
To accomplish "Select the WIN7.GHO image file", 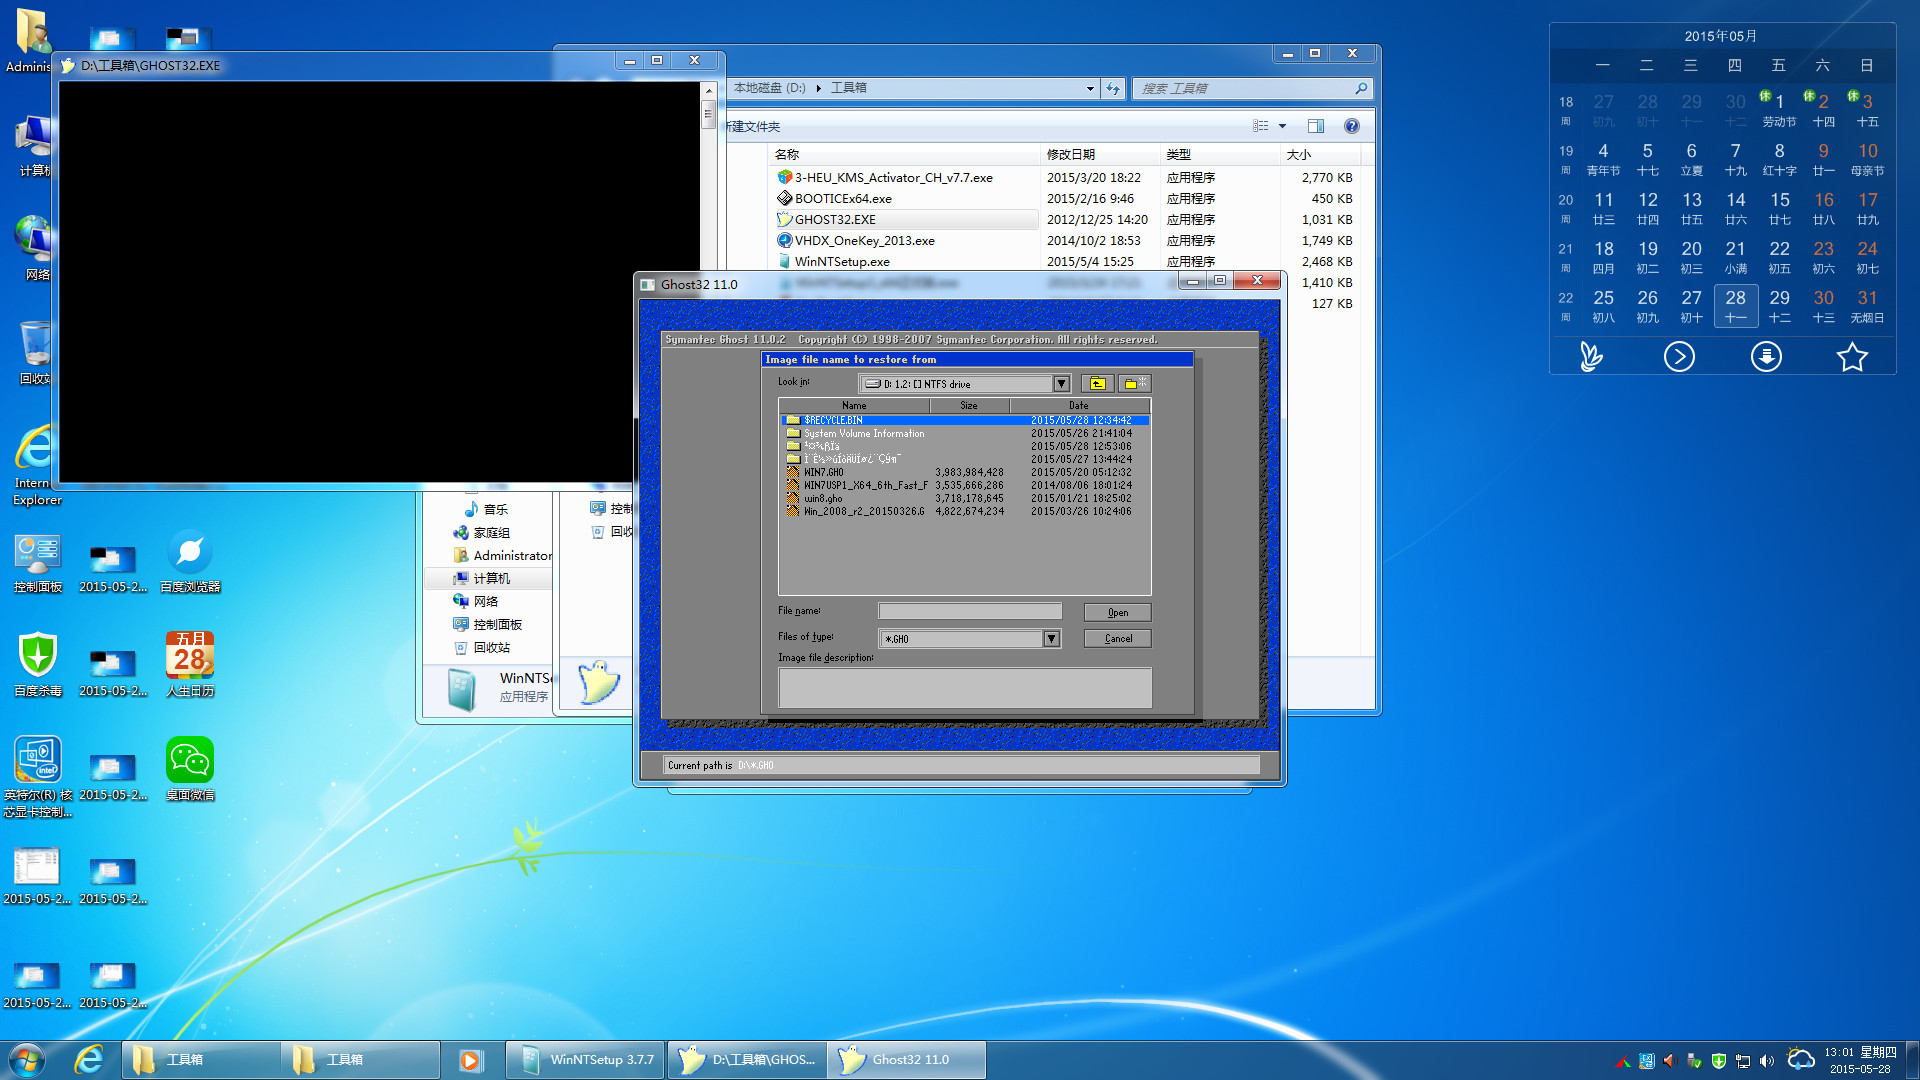I will pos(965,472).
